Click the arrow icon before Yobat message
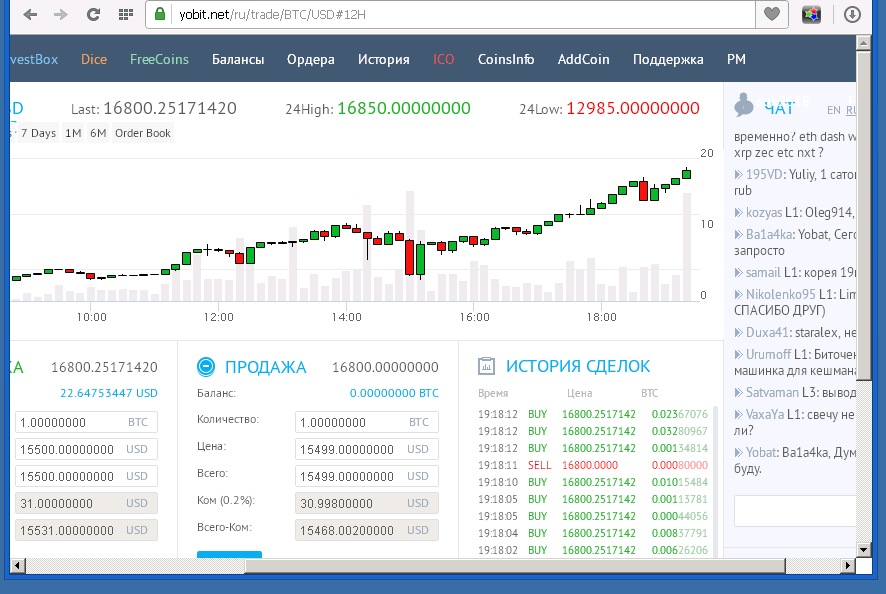 (x=738, y=452)
